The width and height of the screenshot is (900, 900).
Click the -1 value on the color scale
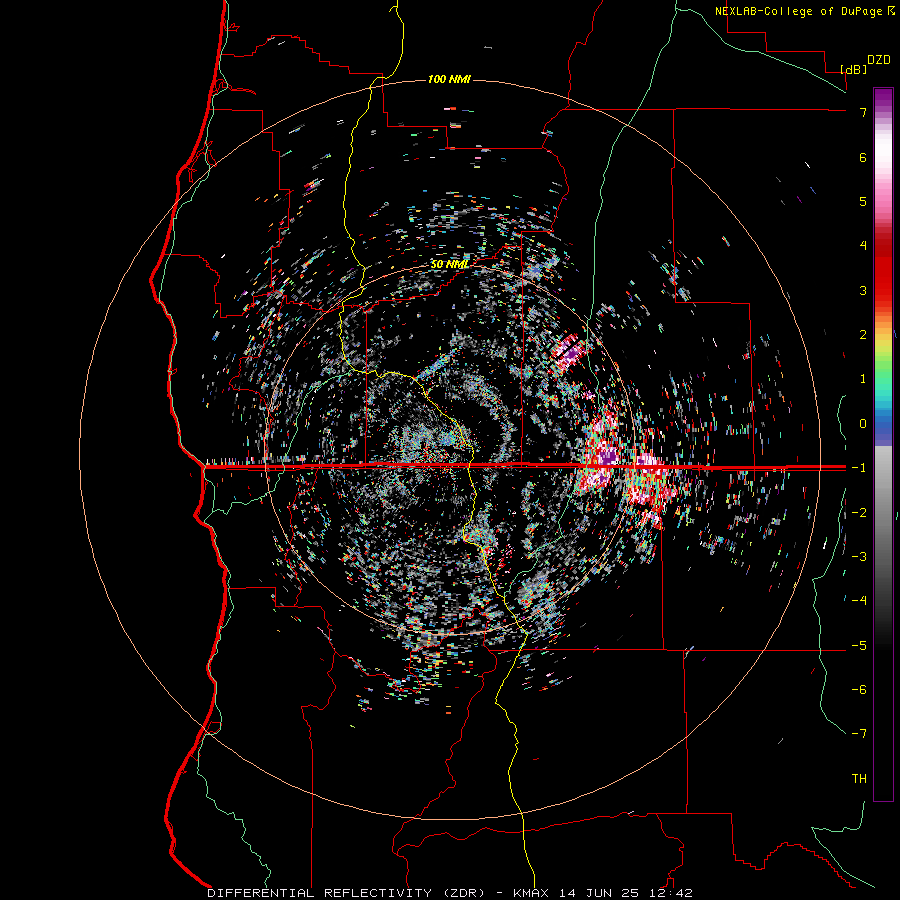tap(859, 468)
